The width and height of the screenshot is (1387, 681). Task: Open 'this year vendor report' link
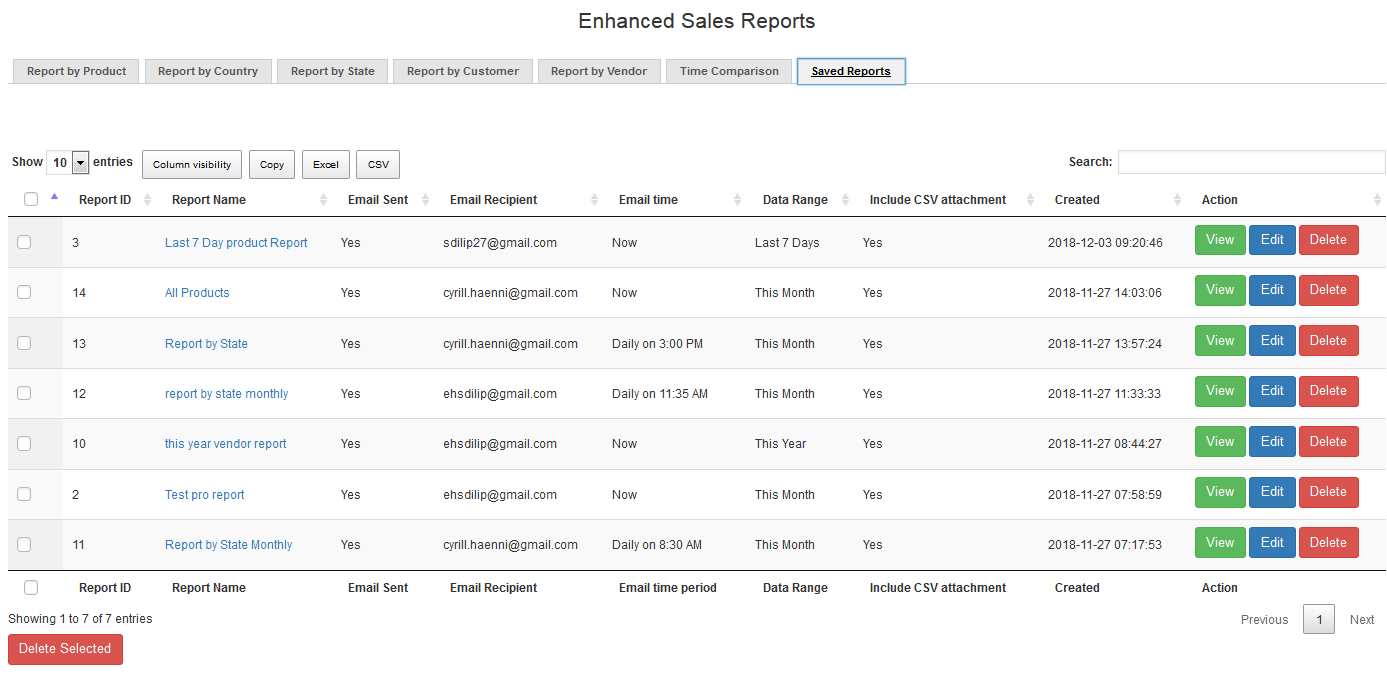tap(226, 444)
